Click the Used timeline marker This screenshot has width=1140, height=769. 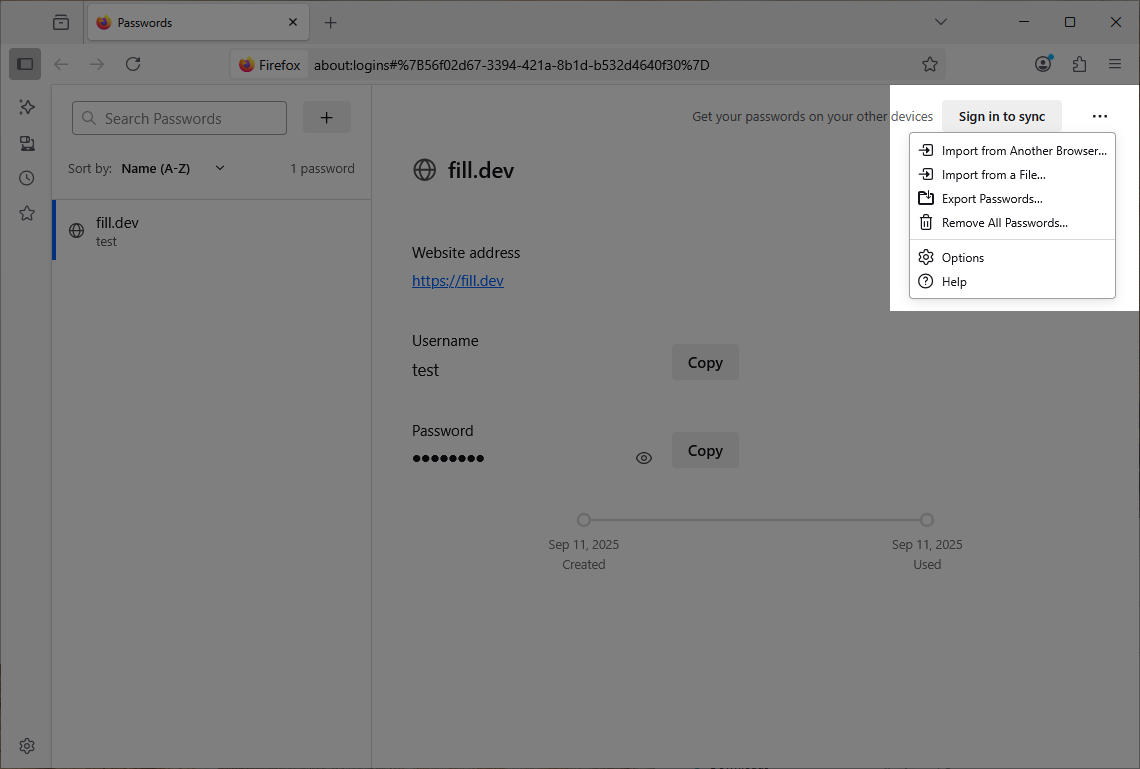(926, 520)
